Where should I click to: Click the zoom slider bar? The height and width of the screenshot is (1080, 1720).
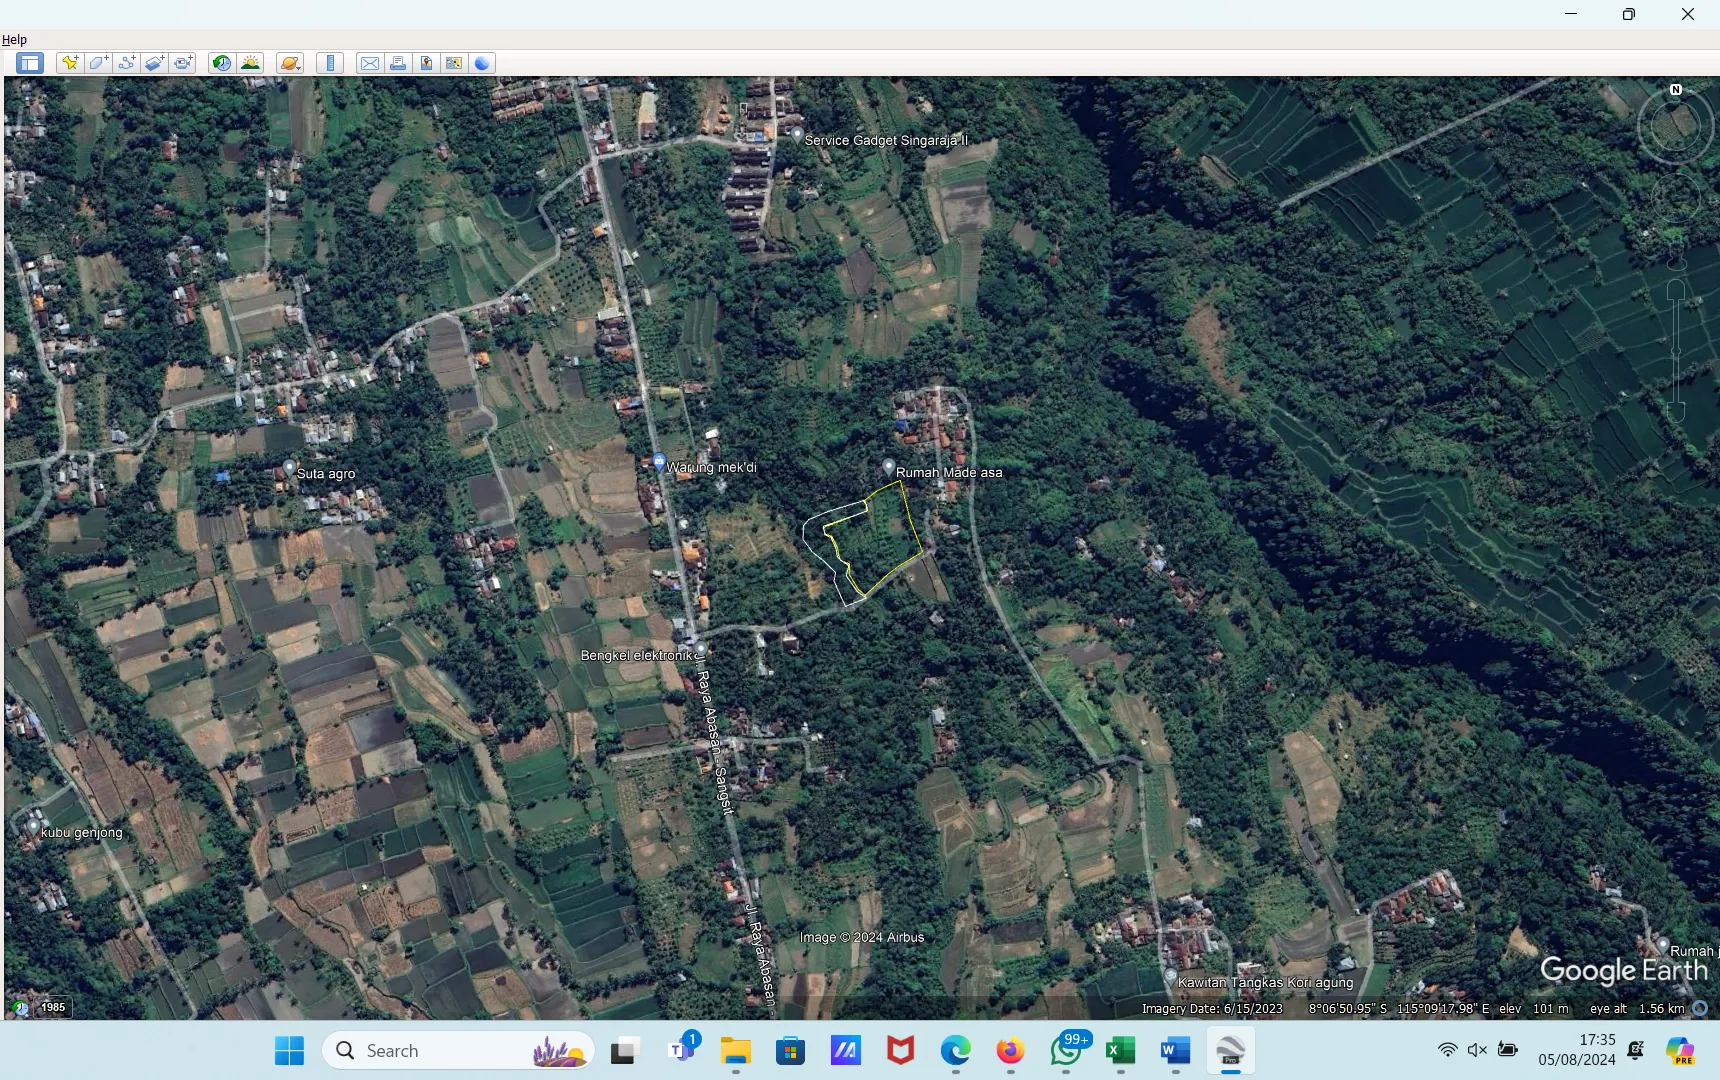coord(1677,350)
